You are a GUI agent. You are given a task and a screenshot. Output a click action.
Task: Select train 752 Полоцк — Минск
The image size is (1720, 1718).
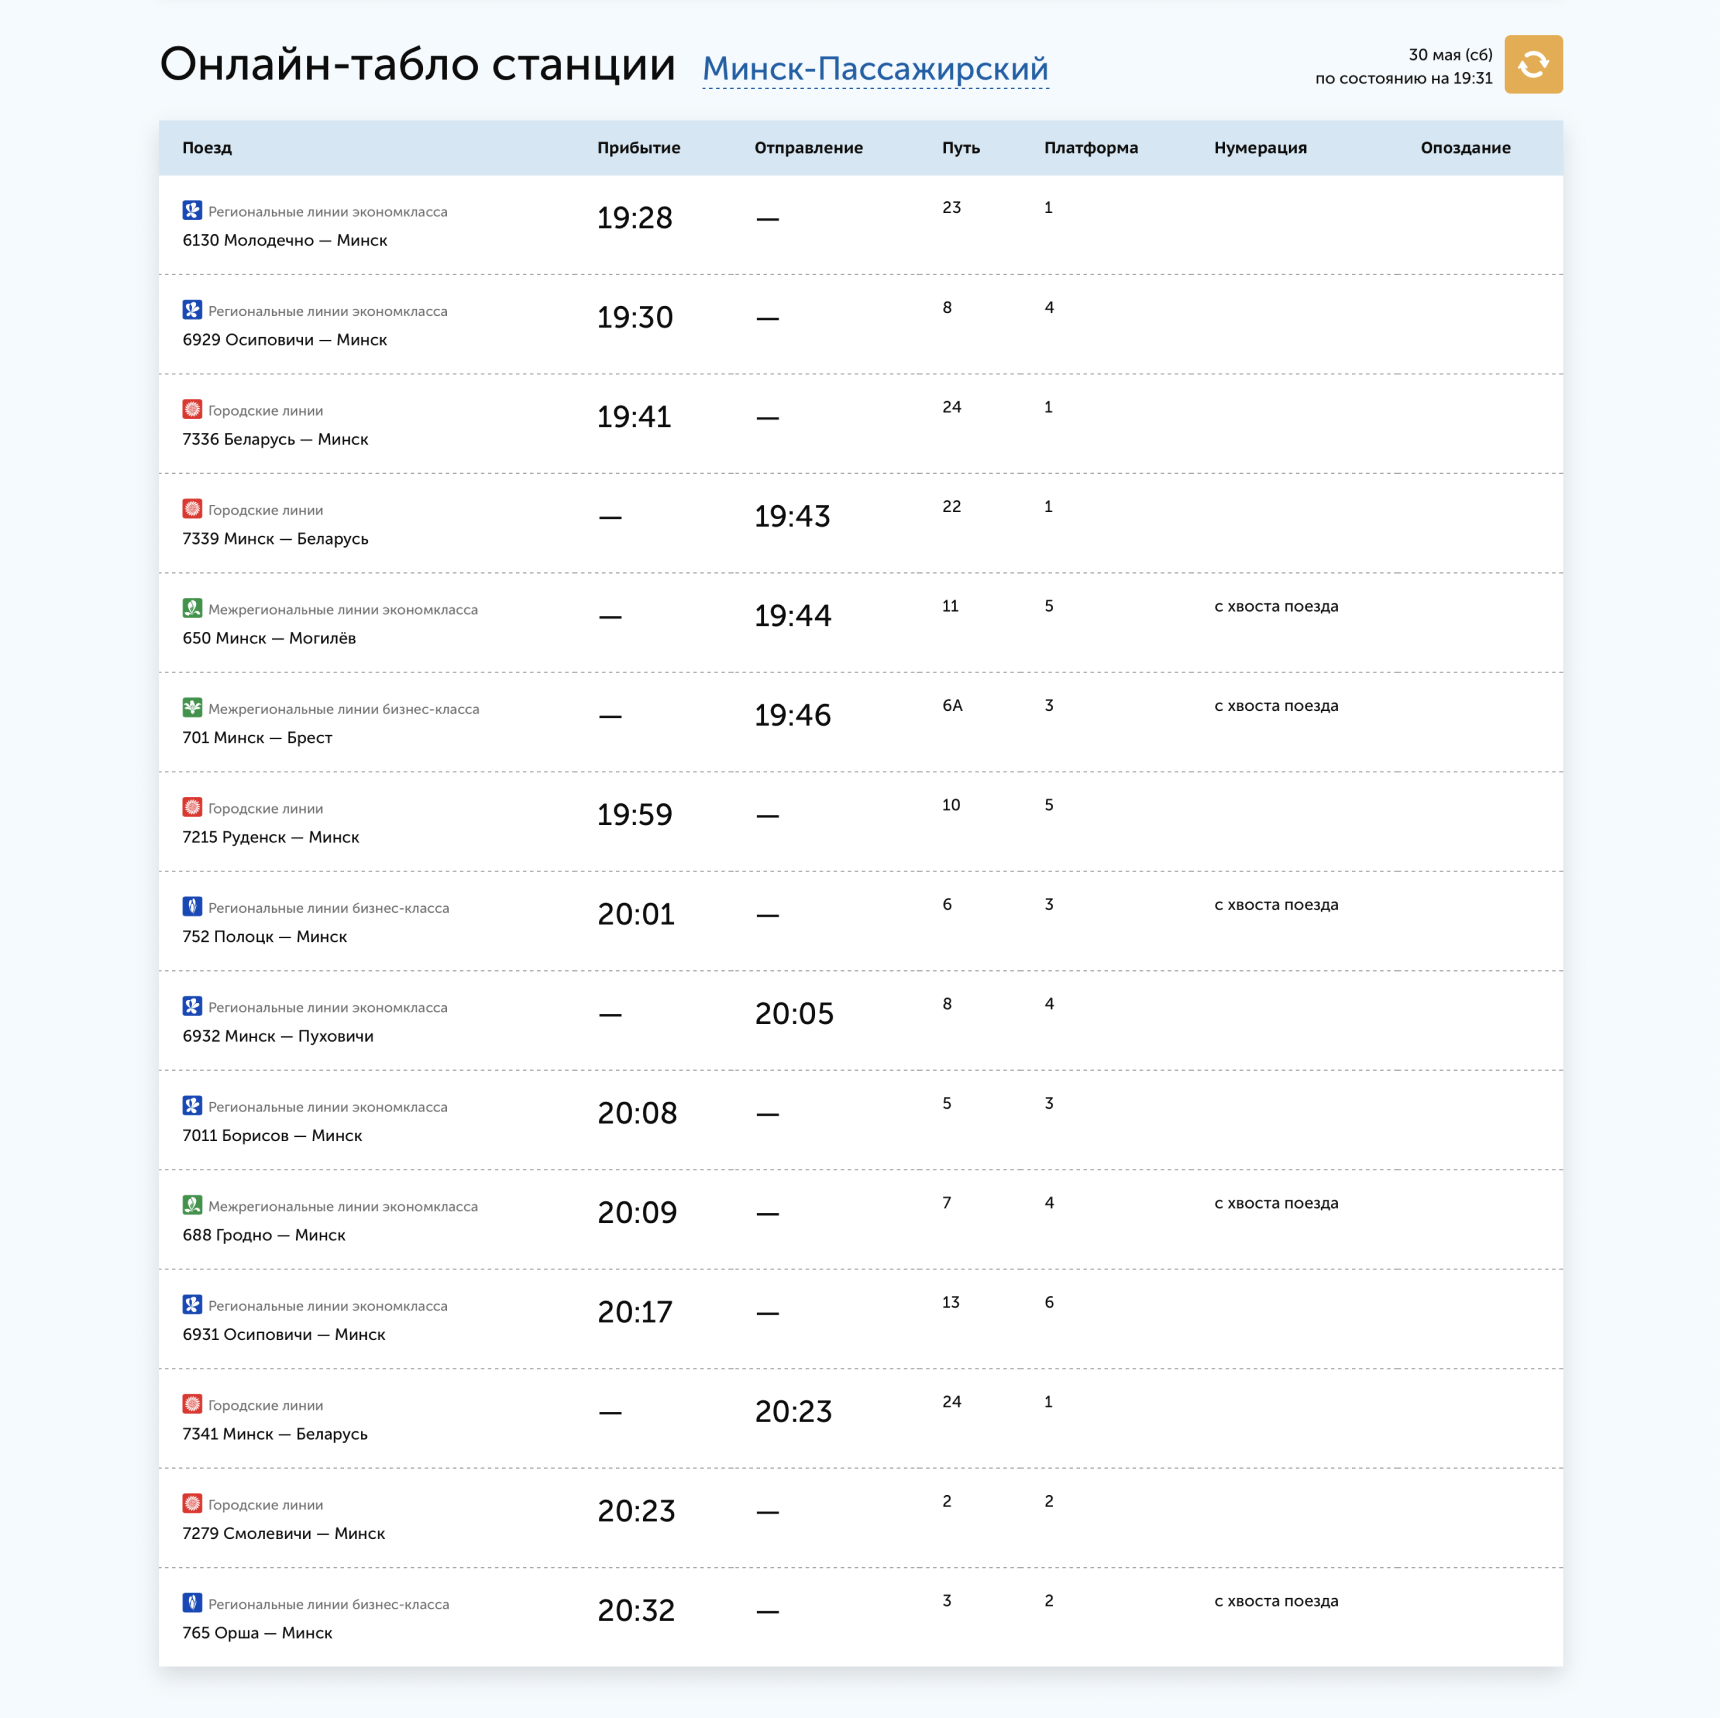point(265,937)
